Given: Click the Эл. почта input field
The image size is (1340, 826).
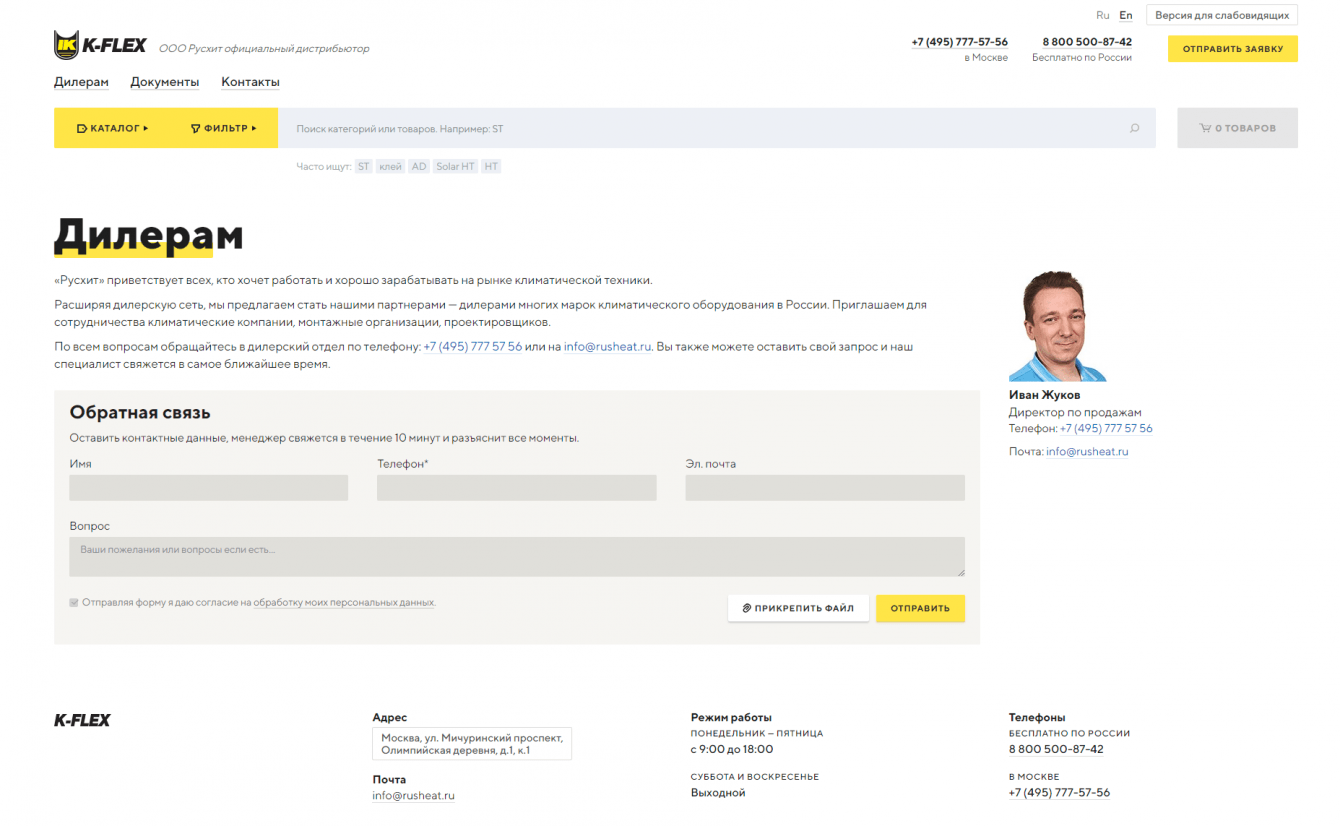Looking at the screenshot, I should point(825,488).
